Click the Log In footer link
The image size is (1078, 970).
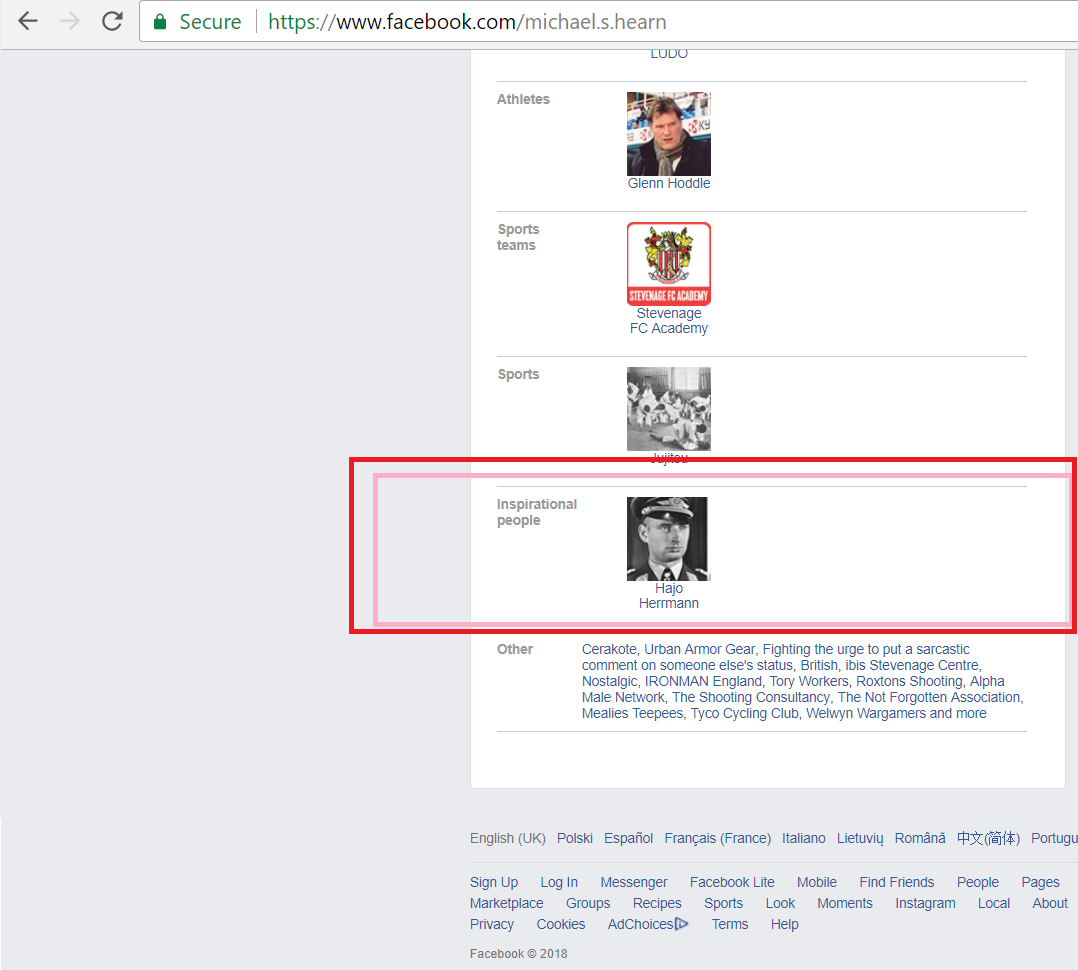[559, 883]
